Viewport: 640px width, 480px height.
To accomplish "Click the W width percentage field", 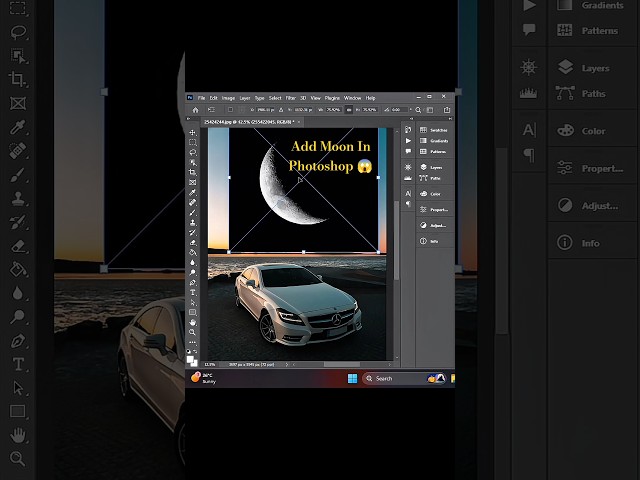I will pos(334,110).
